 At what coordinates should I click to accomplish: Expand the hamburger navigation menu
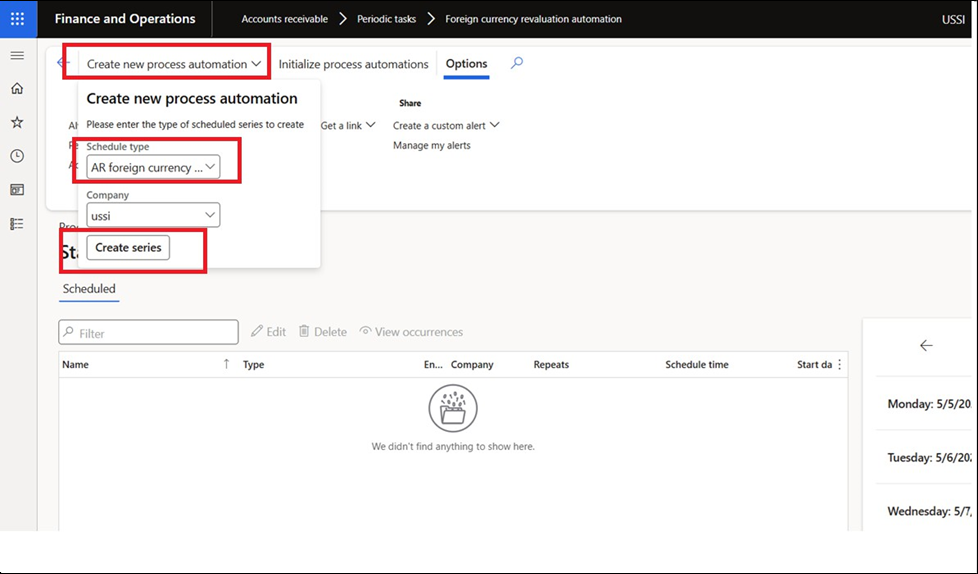point(17,55)
